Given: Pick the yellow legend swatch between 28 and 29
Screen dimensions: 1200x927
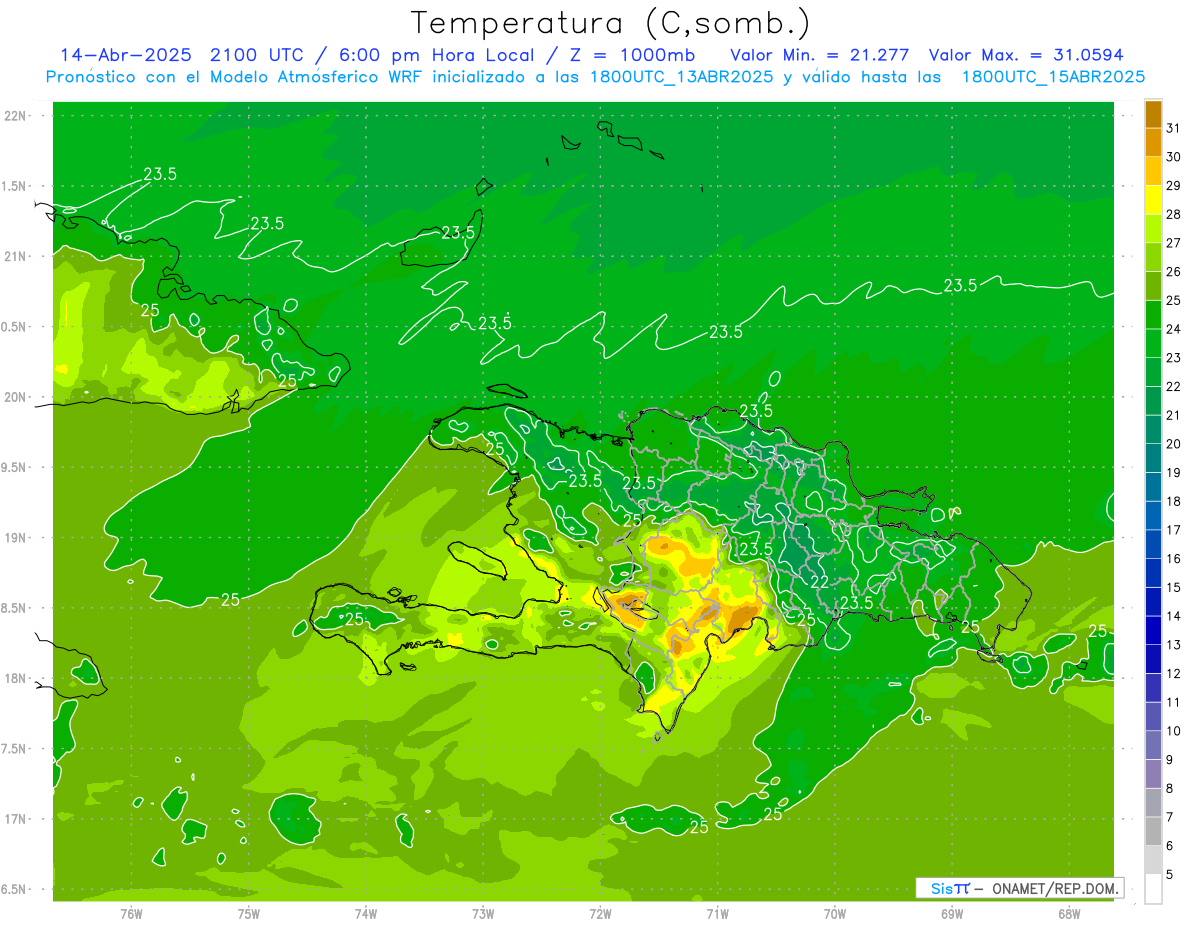Looking at the screenshot, I should (1153, 200).
